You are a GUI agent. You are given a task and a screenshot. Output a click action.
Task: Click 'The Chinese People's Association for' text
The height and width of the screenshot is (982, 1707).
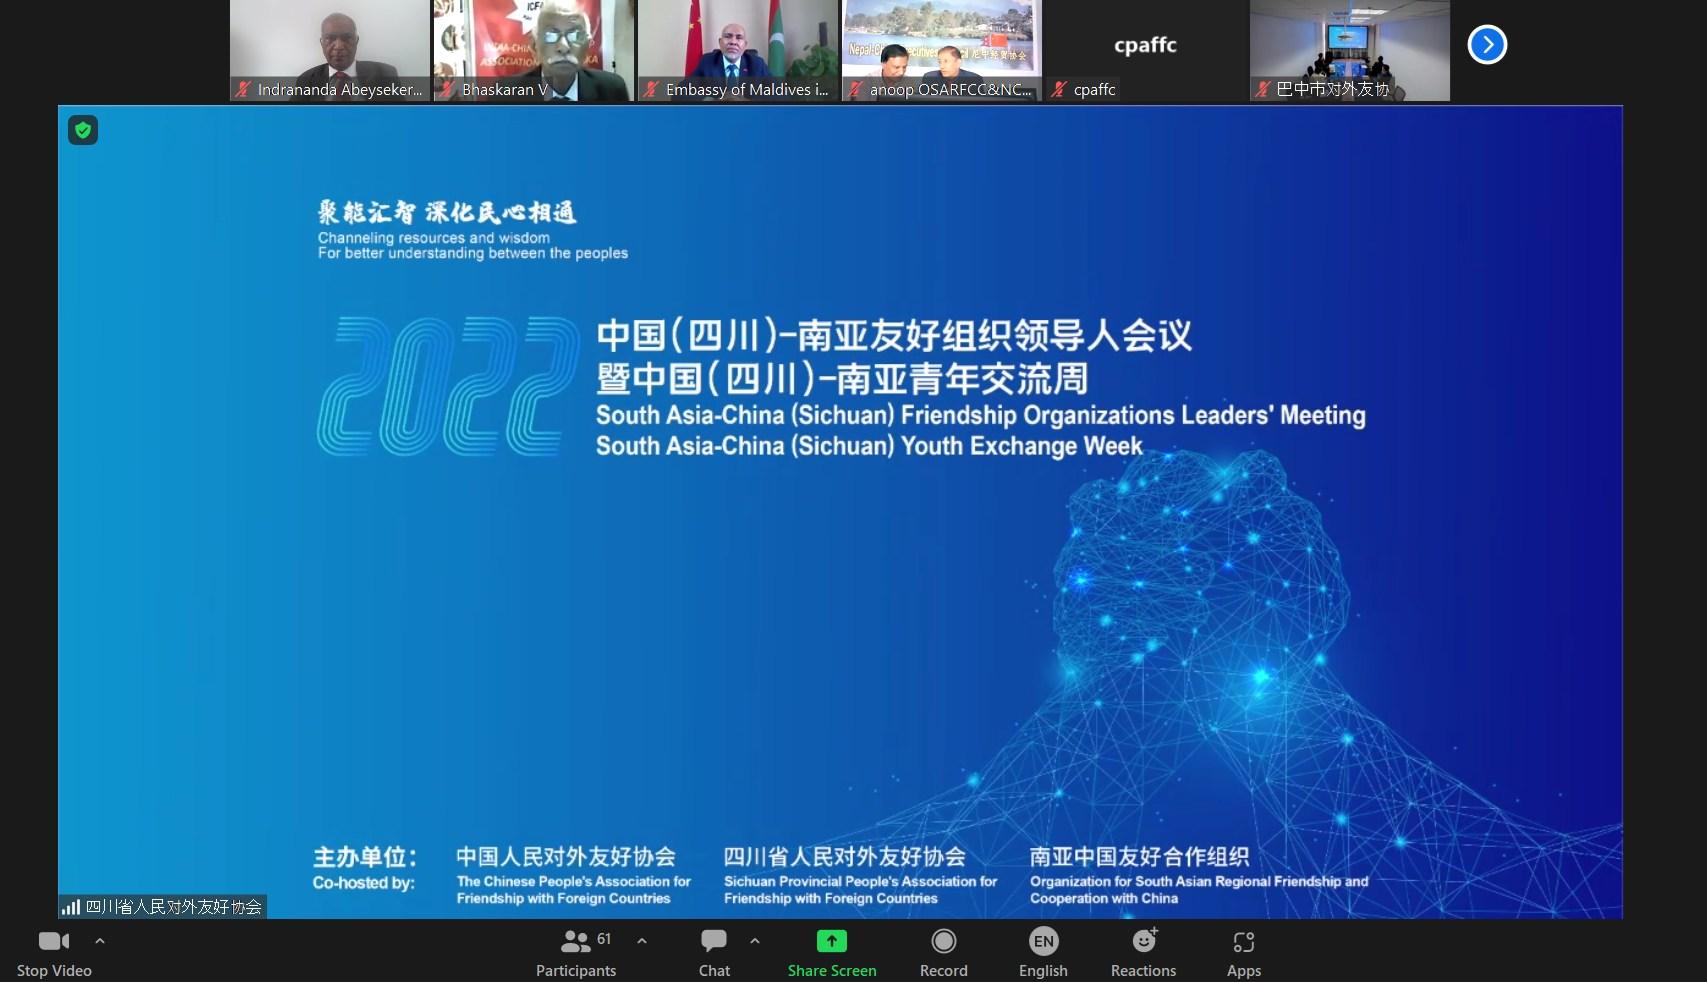point(574,881)
